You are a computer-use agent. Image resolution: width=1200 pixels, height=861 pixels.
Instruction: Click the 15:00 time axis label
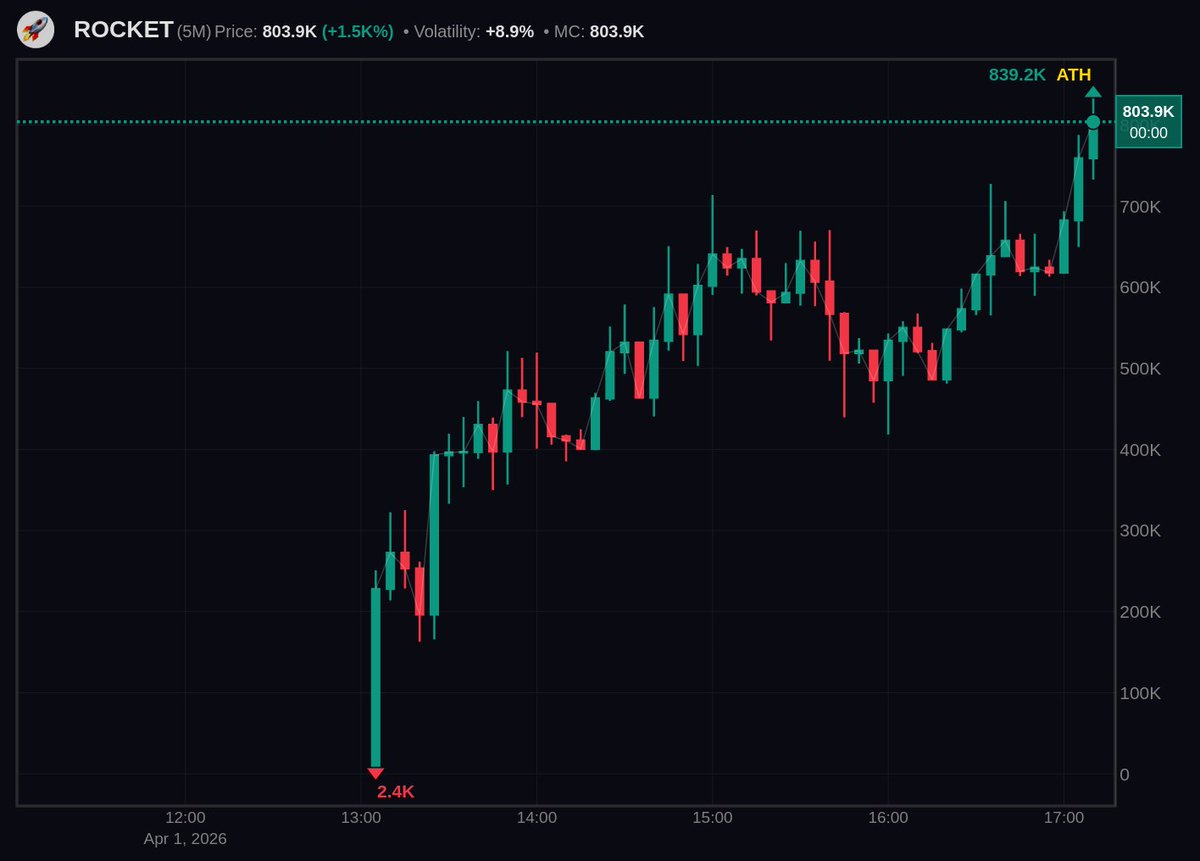712,818
